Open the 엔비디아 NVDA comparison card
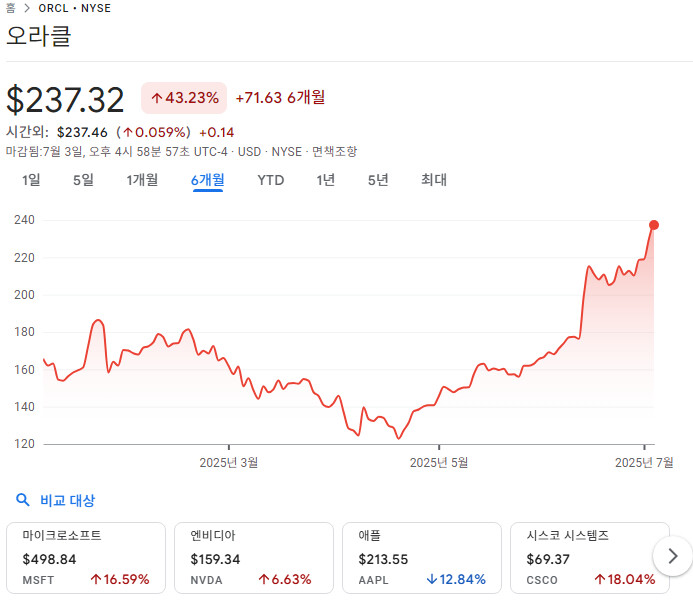Viewport: 693px width, 604px height. point(254,558)
